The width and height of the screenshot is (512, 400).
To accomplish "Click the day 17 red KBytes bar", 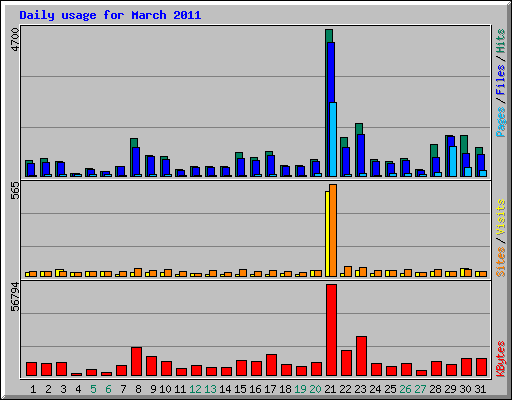I will point(271,365).
